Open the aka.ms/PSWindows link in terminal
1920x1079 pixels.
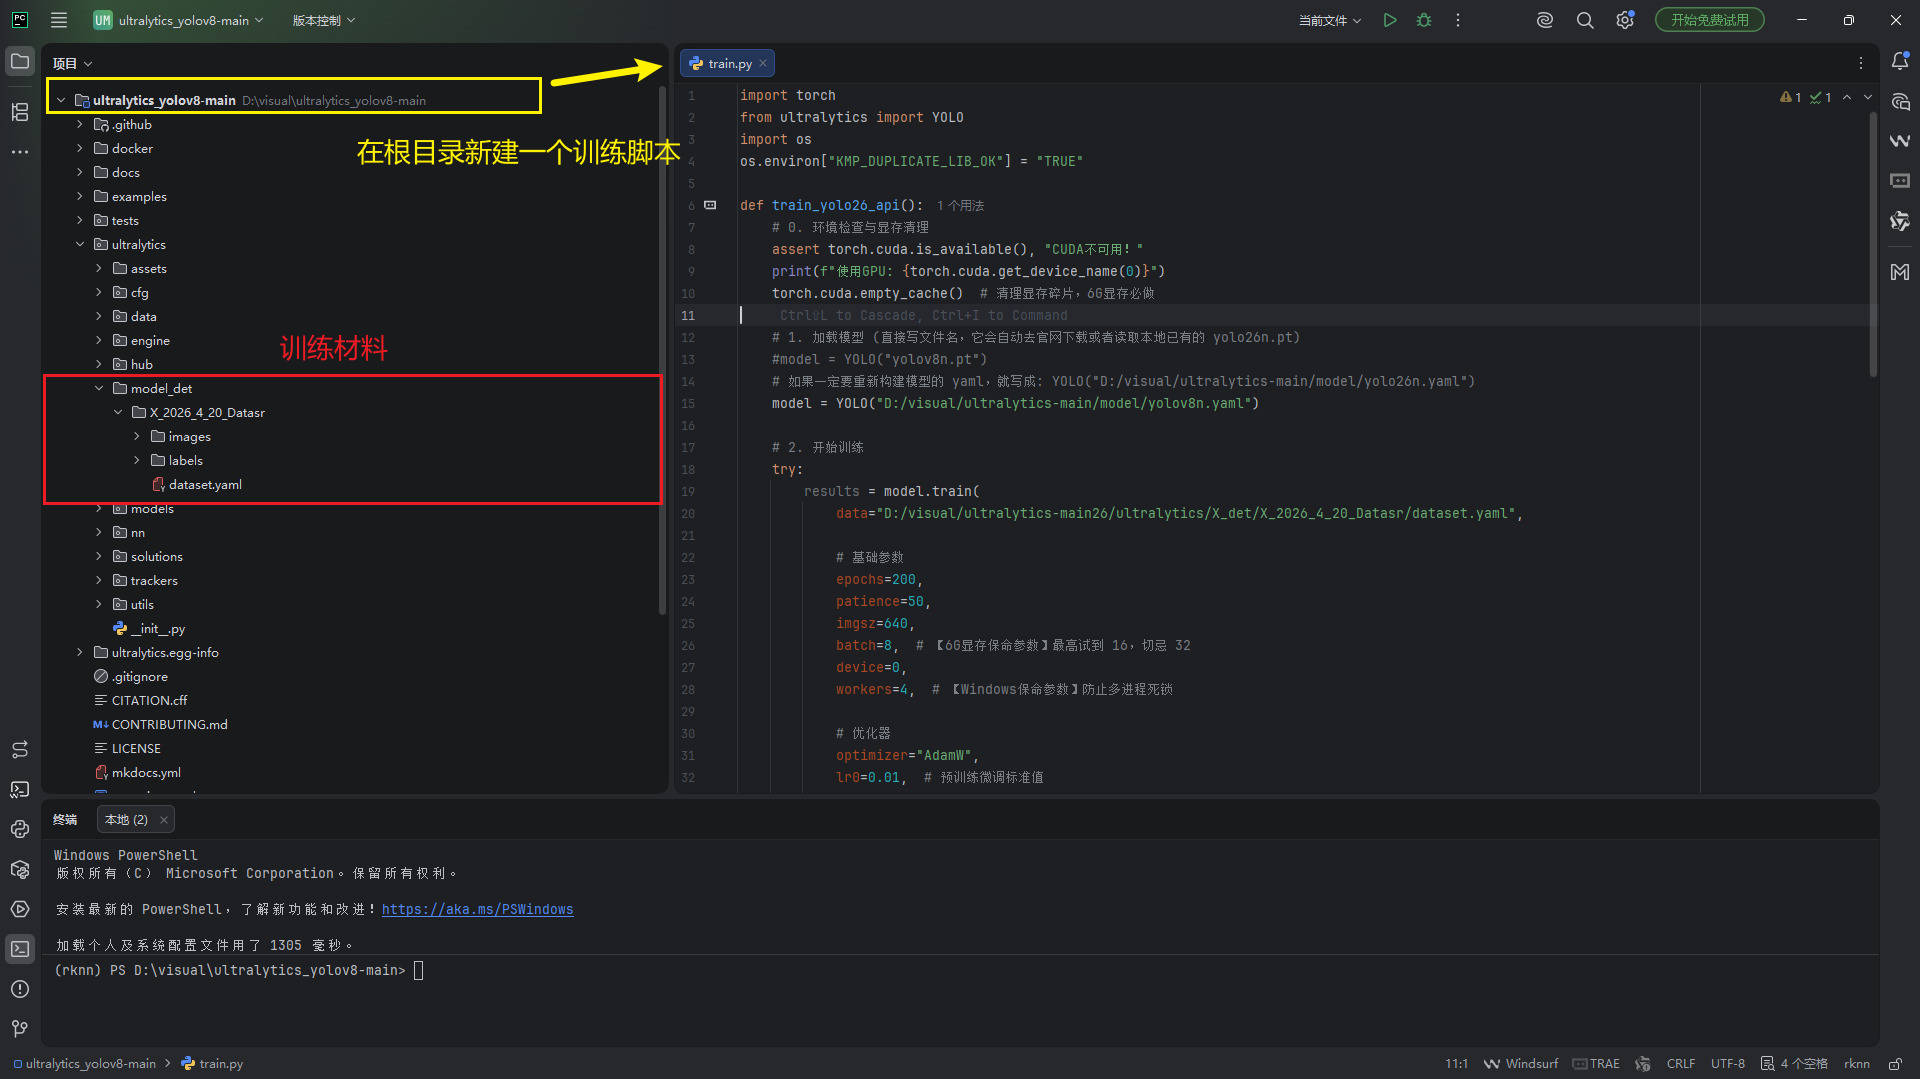coord(477,909)
